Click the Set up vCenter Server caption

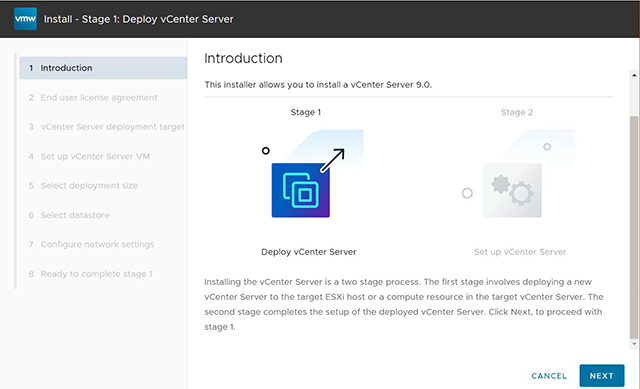pos(520,252)
